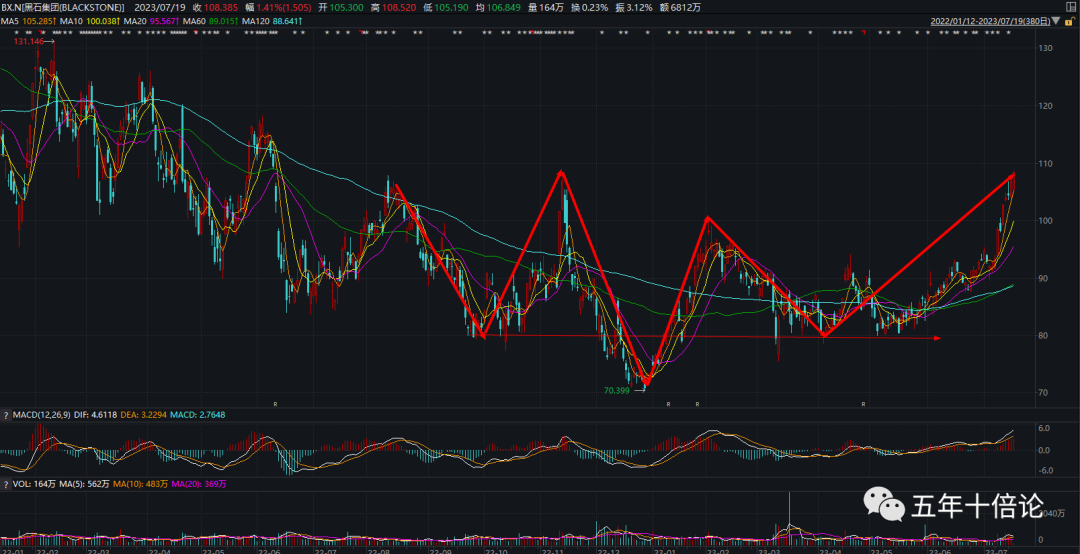Screen dimensions: 1080x554
Task: Click the rightmost R marker below the candlesticks
Action: tap(863, 404)
